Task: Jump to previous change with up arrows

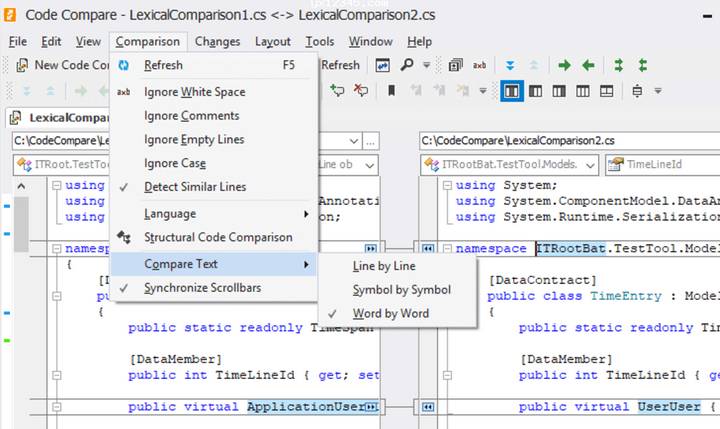Action: click(534, 65)
